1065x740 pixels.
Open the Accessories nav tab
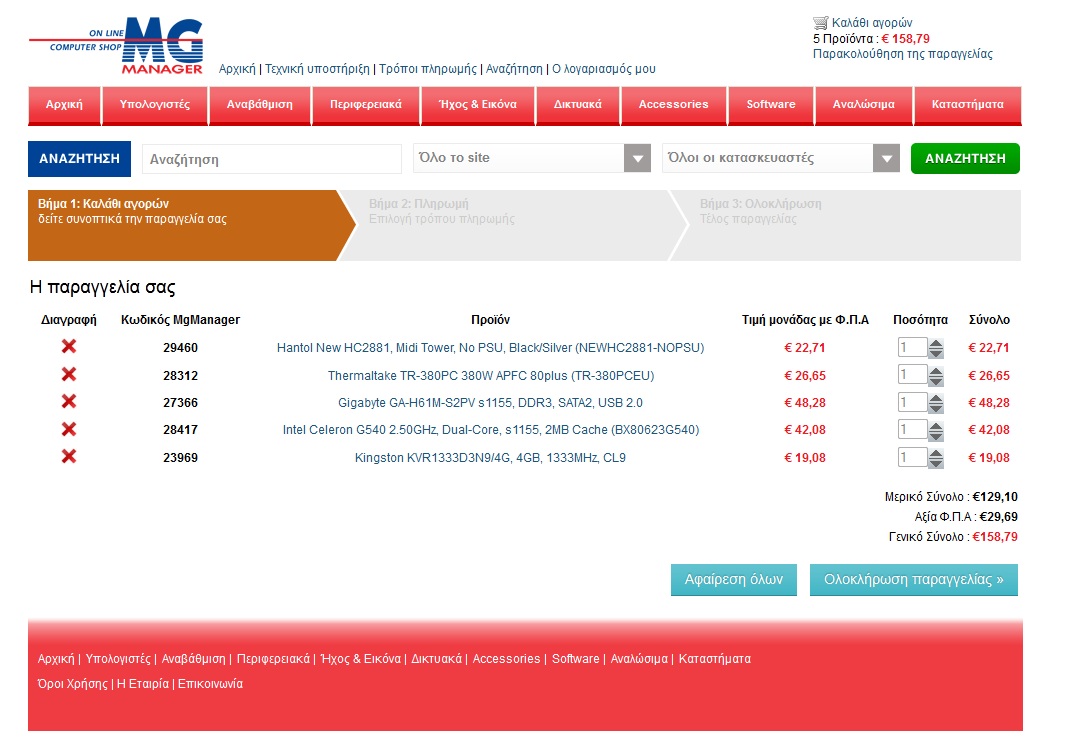[673, 105]
